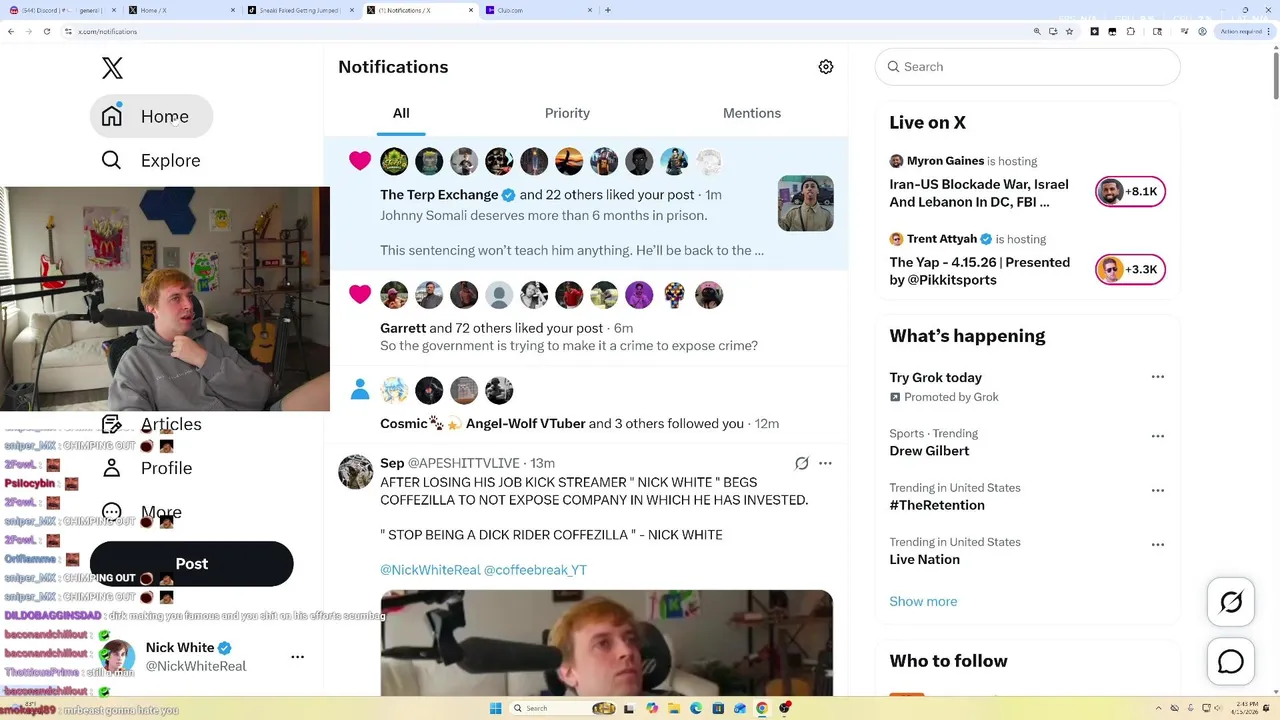Bookmark this page with star icon
The width and height of the screenshot is (1280, 720).
click(x=1070, y=31)
